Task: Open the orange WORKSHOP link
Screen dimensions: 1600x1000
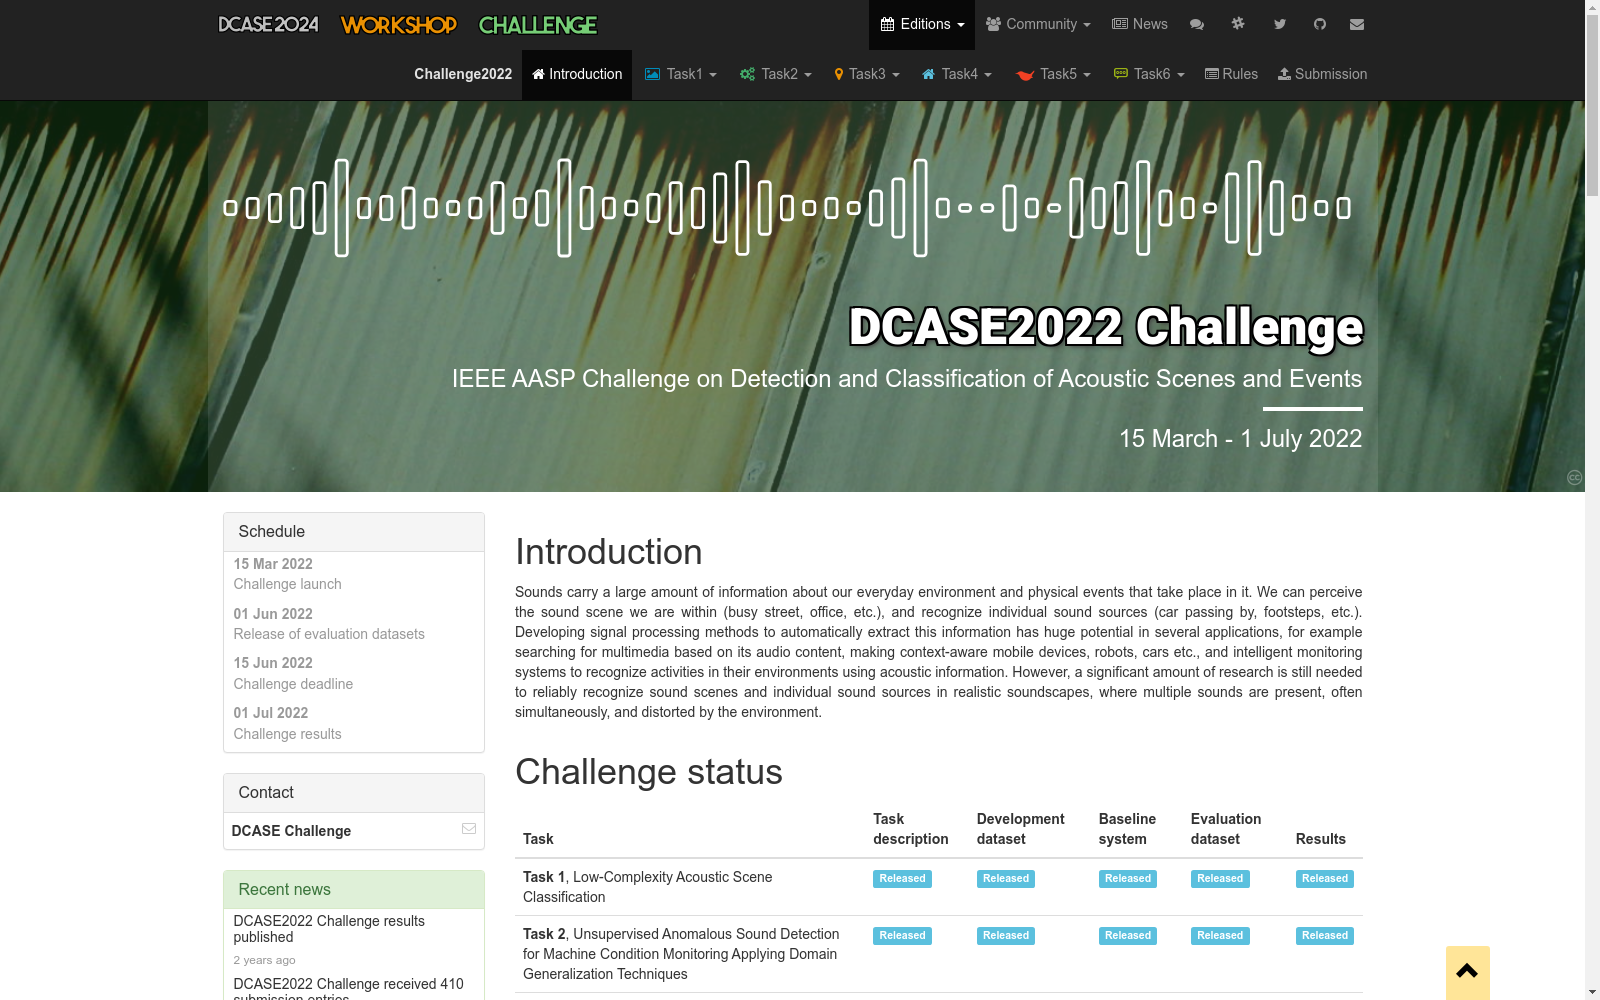Action: click(x=399, y=25)
